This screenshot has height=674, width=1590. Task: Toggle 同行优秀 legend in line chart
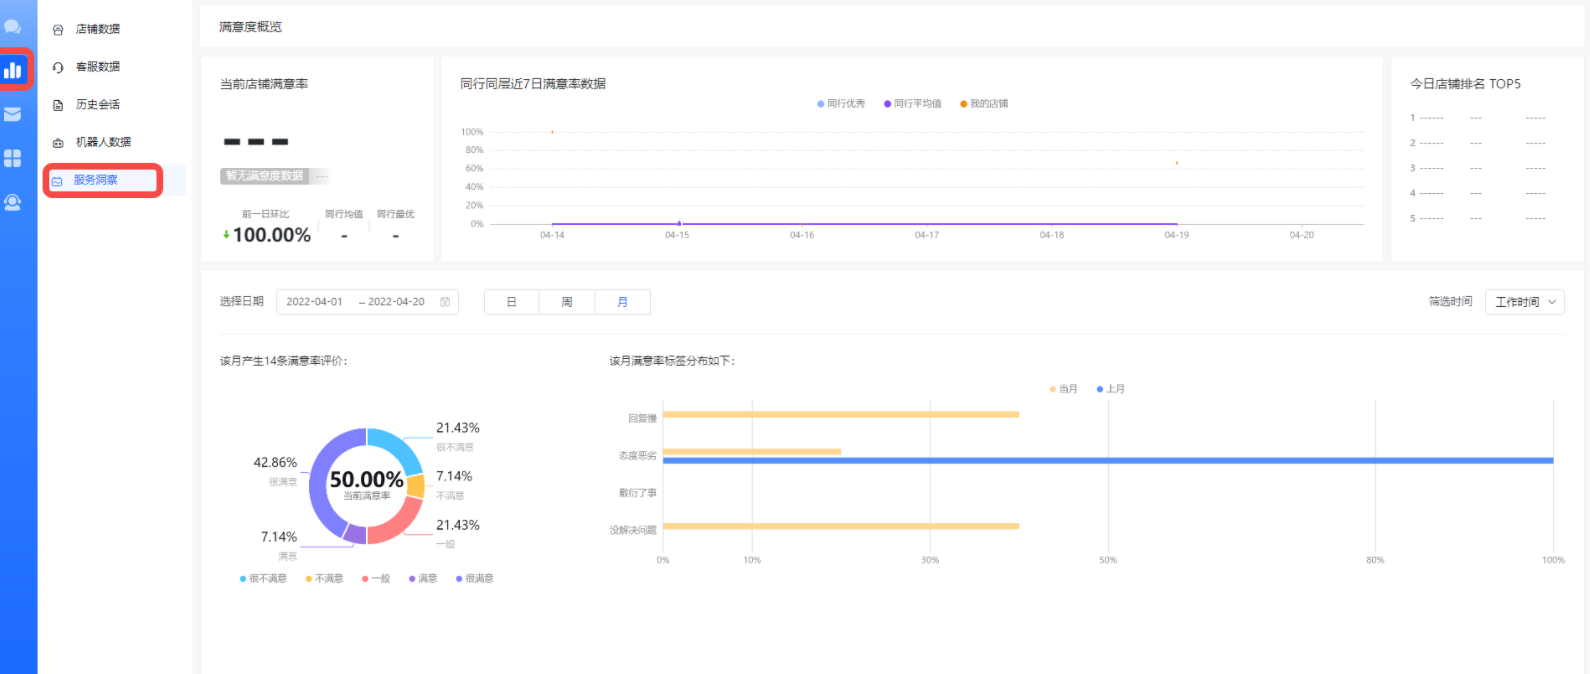click(x=841, y=104)
